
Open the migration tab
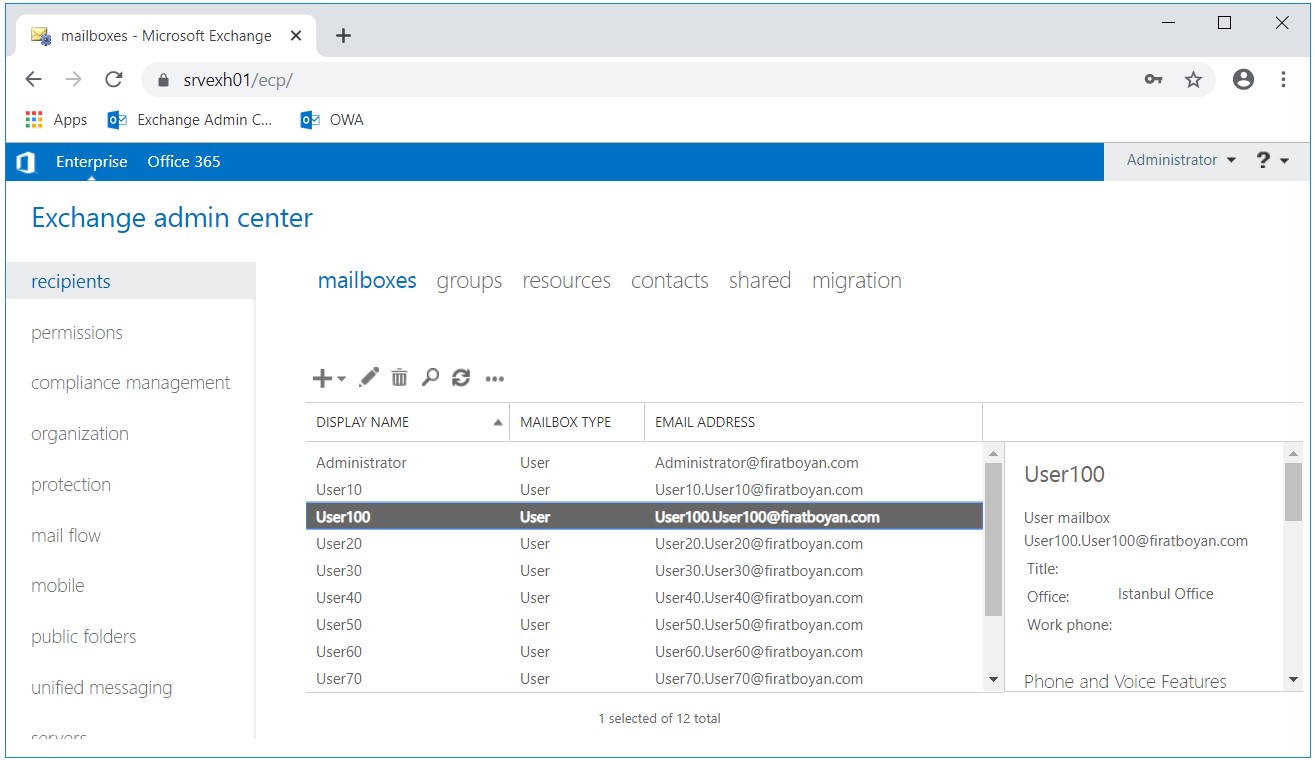point(857,282)
